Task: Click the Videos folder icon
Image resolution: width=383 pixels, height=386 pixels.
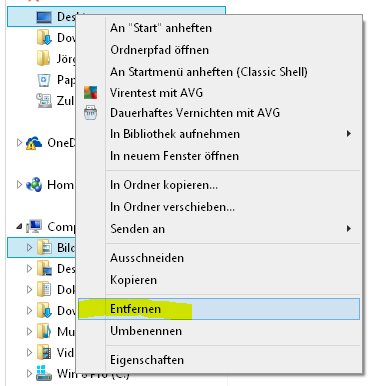Action: pyautogui.click(x=44, y=353)
